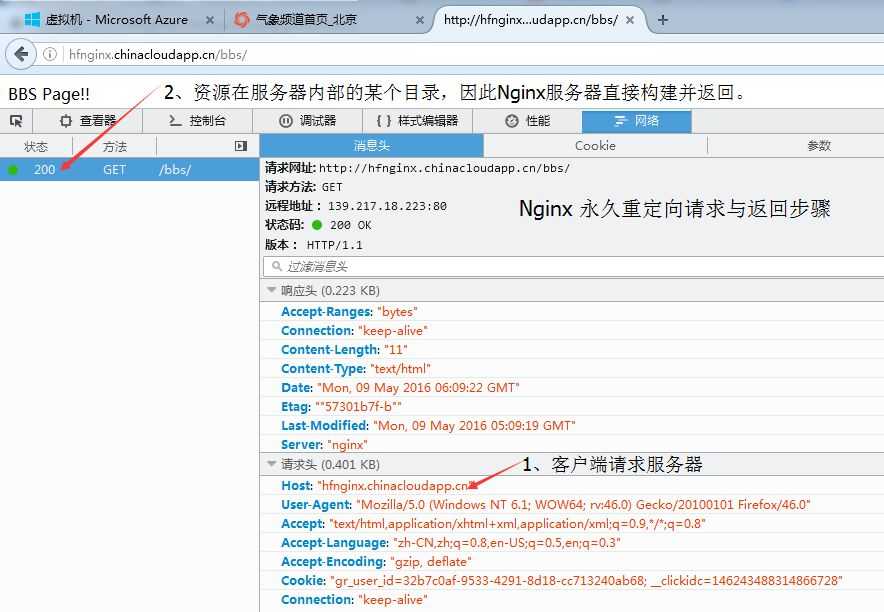The width and height of the screenshot is (884, 612).
Task: Collapse the 请求头 section triangle
Action: tap(271, 464)
